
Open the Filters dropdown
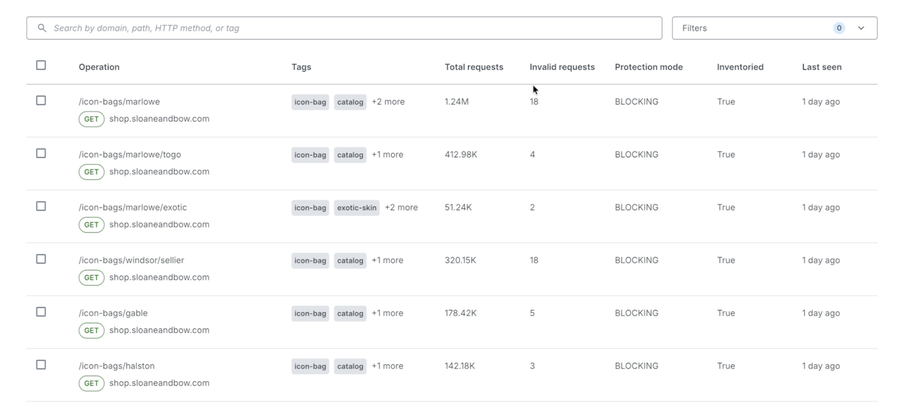click(x=774, y=28)
